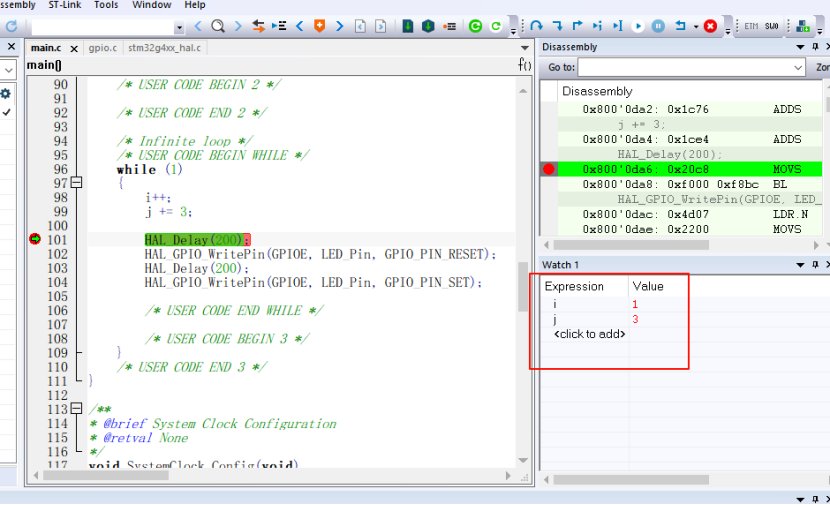
Task: Click the Step Over debug icon
Action: 537,26
